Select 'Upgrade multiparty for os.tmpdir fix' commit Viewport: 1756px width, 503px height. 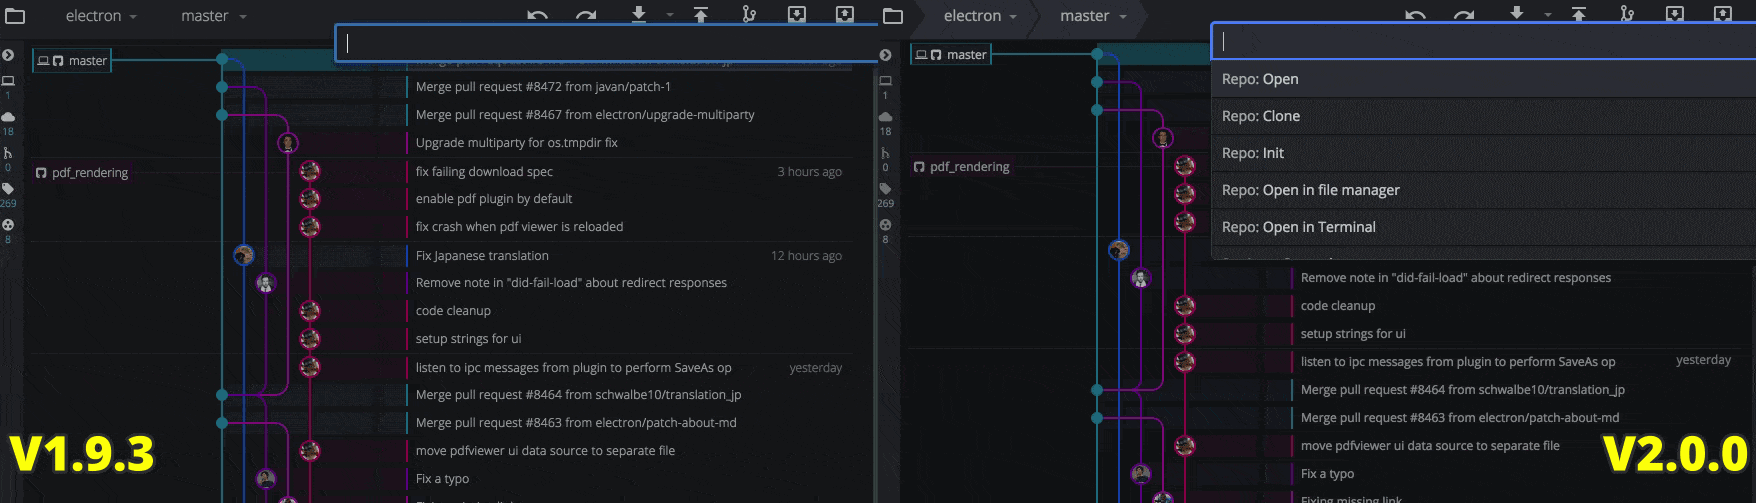(516, 143)
